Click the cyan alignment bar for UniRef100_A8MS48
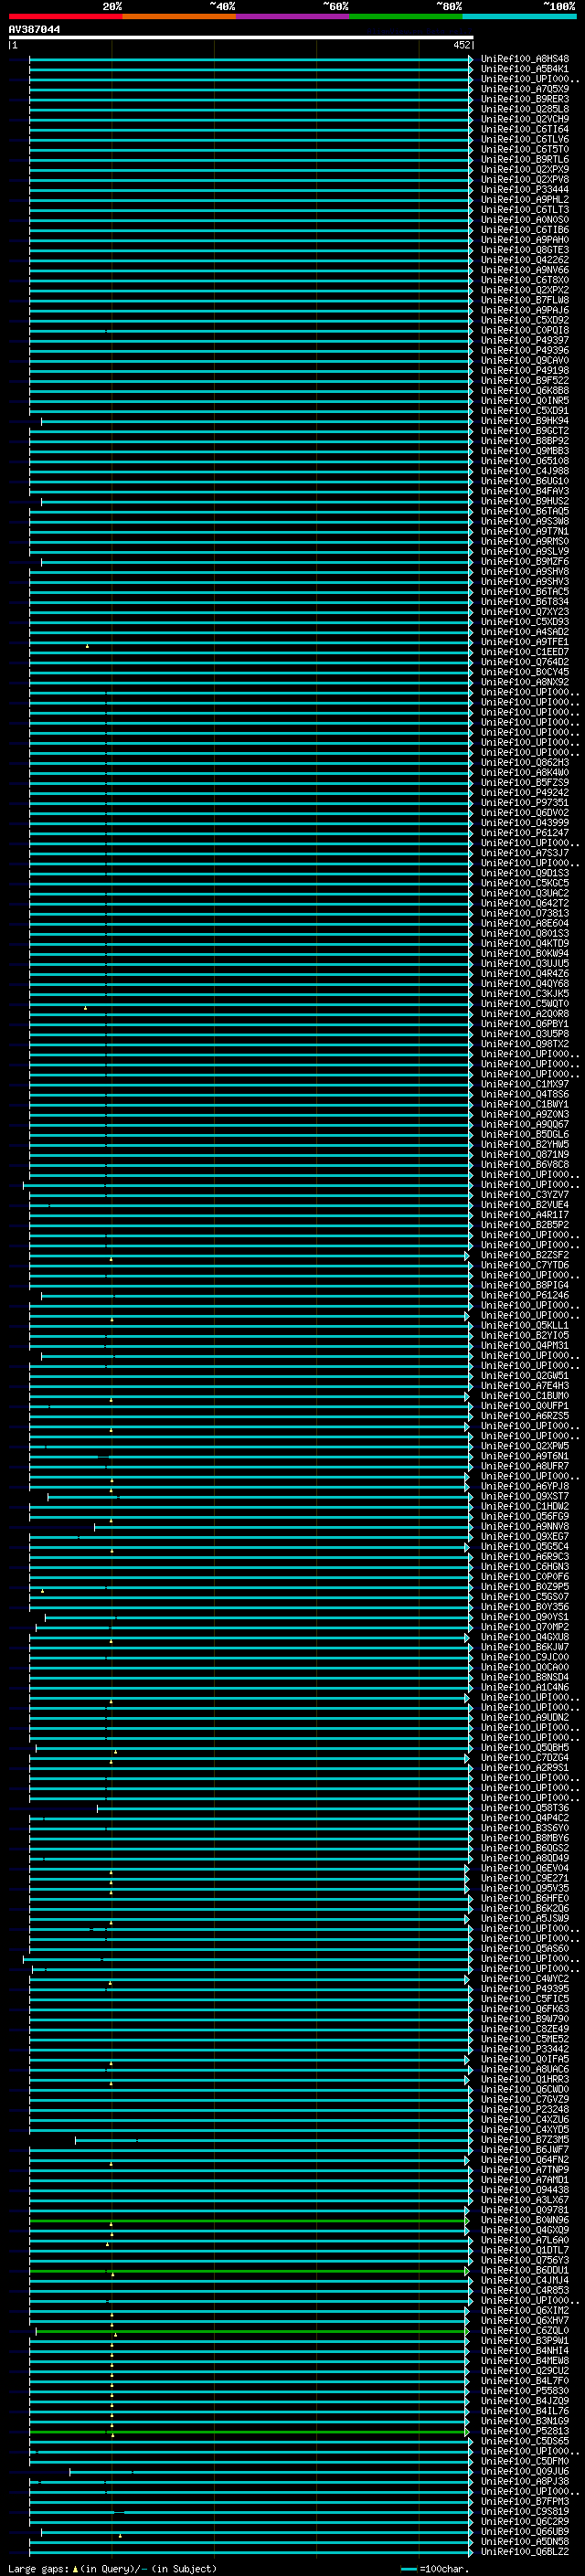585x2576 pixels. click(x=251, y=59)
